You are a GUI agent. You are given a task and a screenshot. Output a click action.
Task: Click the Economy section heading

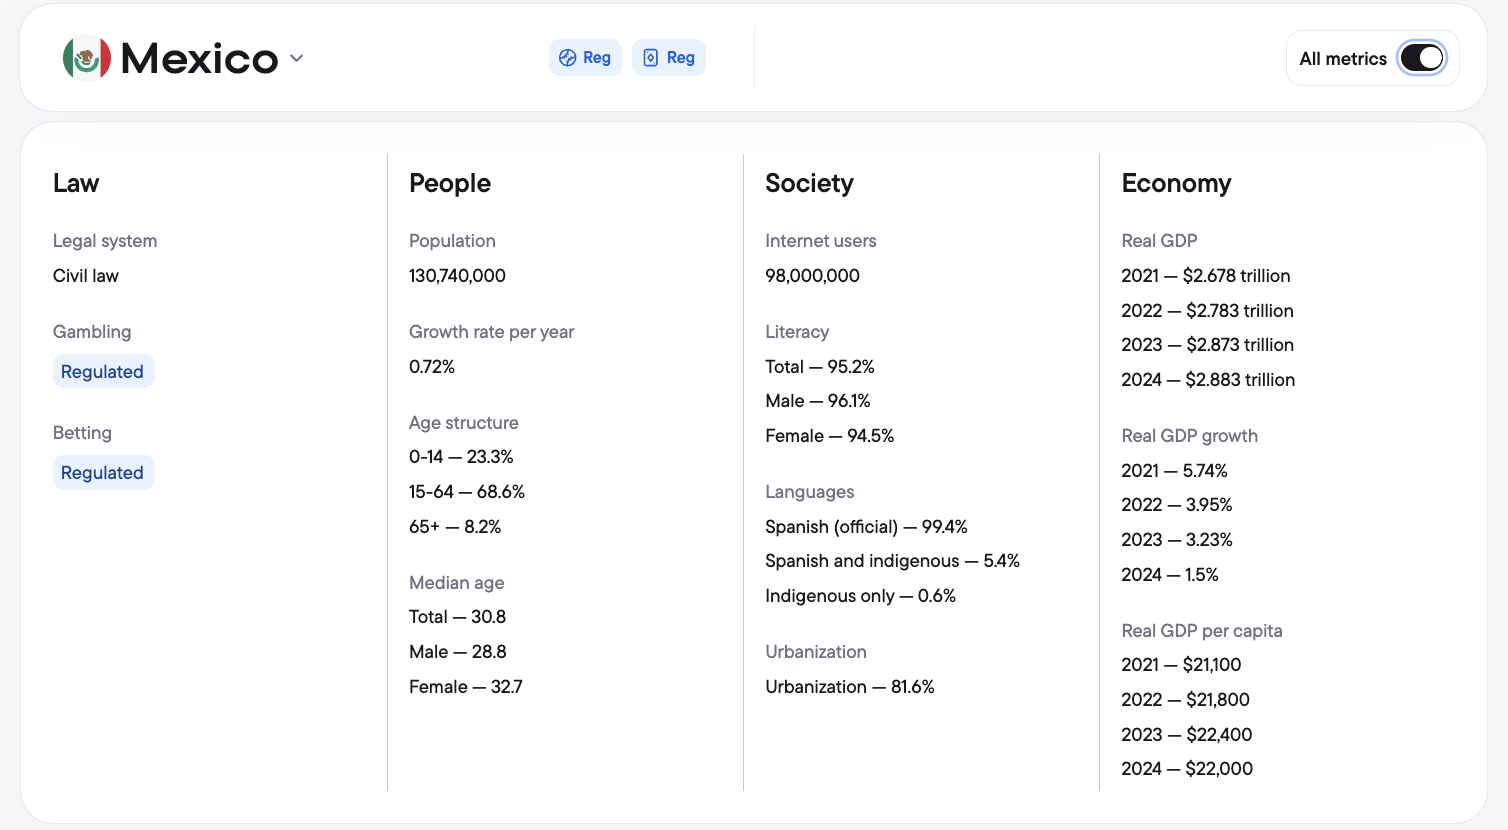[x=1176, y=183]
